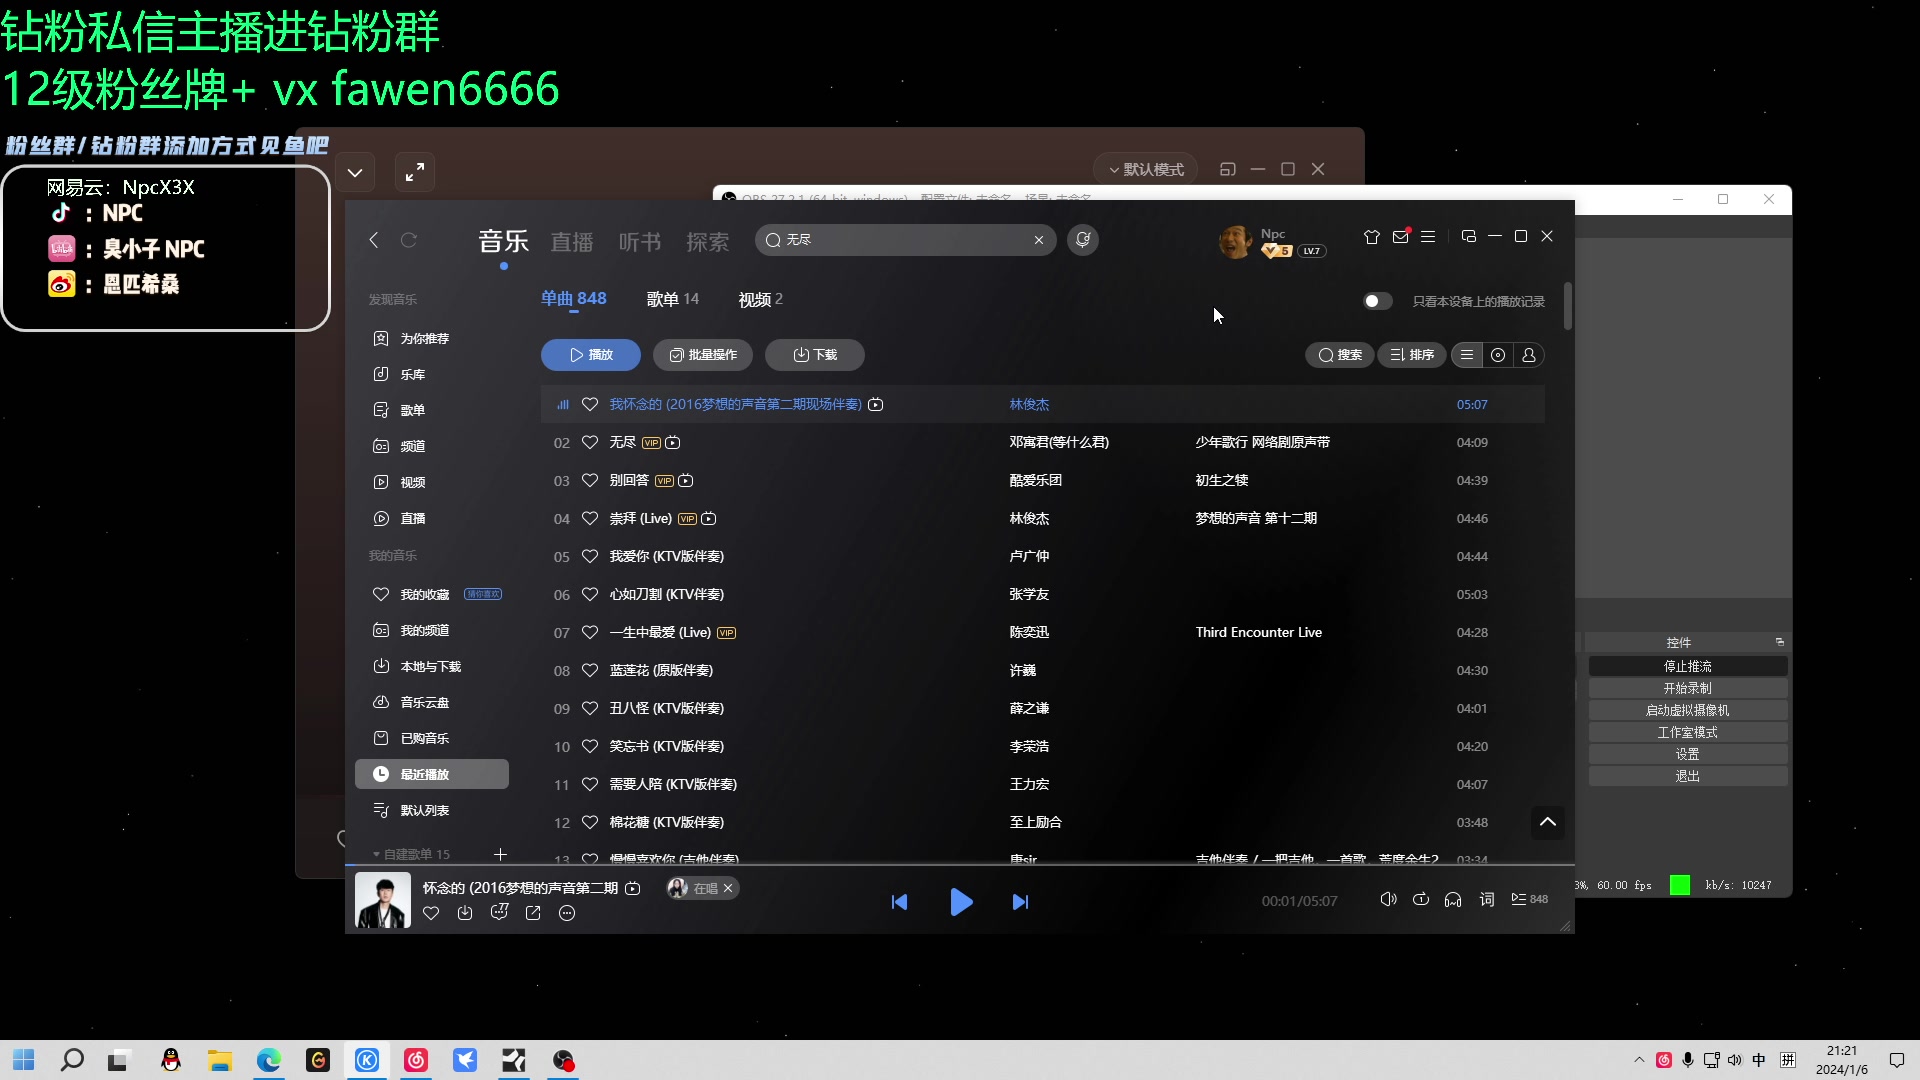Play MV icon next to 别回答
1920x1080 pixels.
pyautogui.click(x=686, y=481)
